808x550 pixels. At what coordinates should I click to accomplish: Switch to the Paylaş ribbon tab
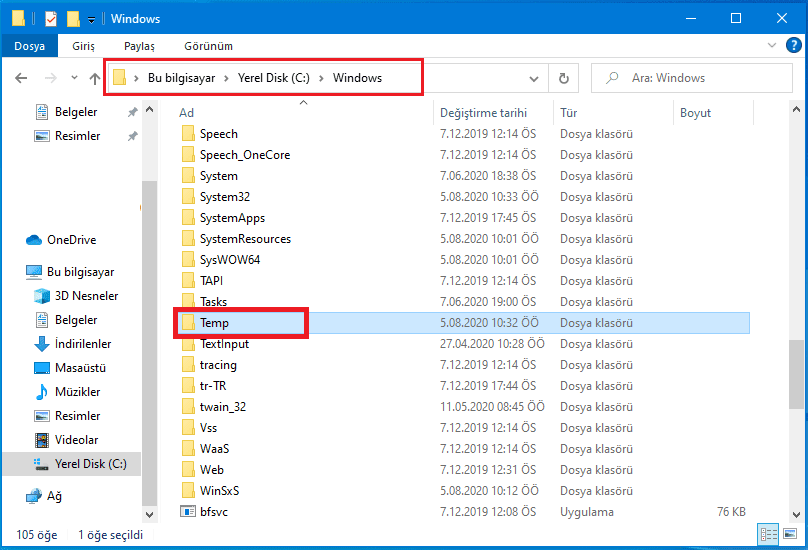(139, 46)
